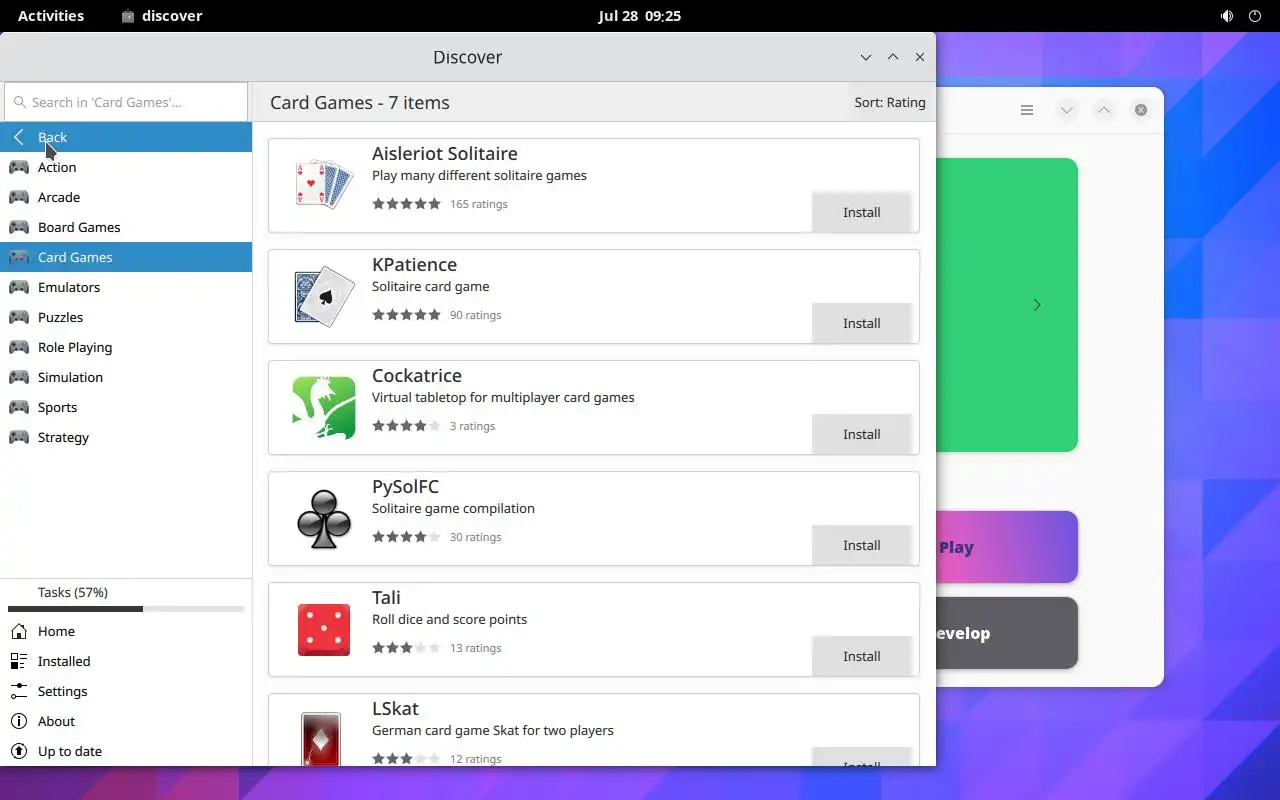Image resolution: width=1280 pixels, height=800 pixels.
Task: Click the volume icon in the top bar
Action: coord(1227,16)
